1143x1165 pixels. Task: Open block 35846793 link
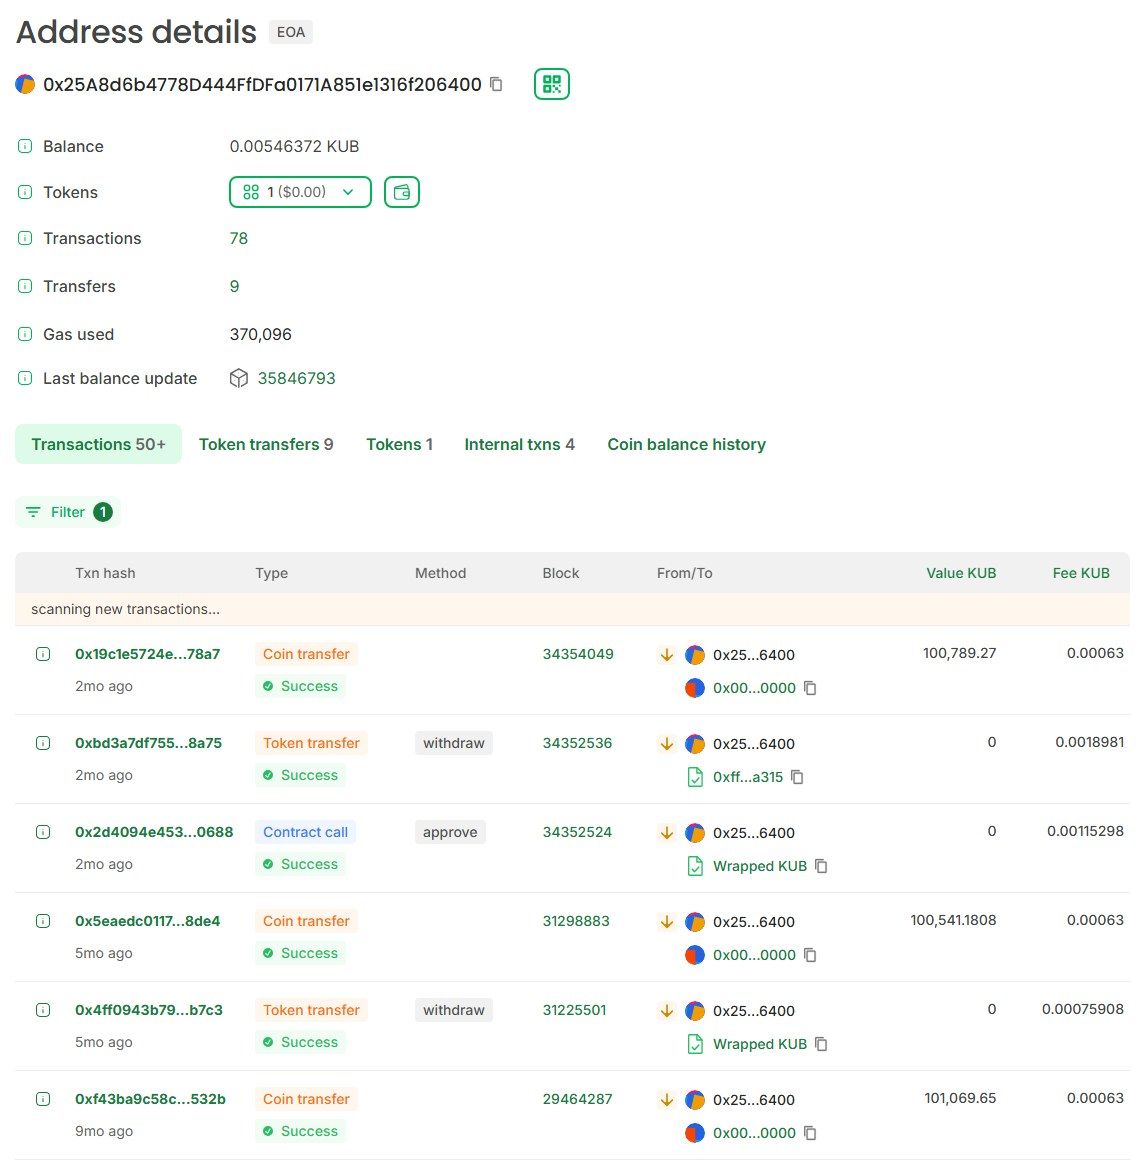[x=296, y=378]
